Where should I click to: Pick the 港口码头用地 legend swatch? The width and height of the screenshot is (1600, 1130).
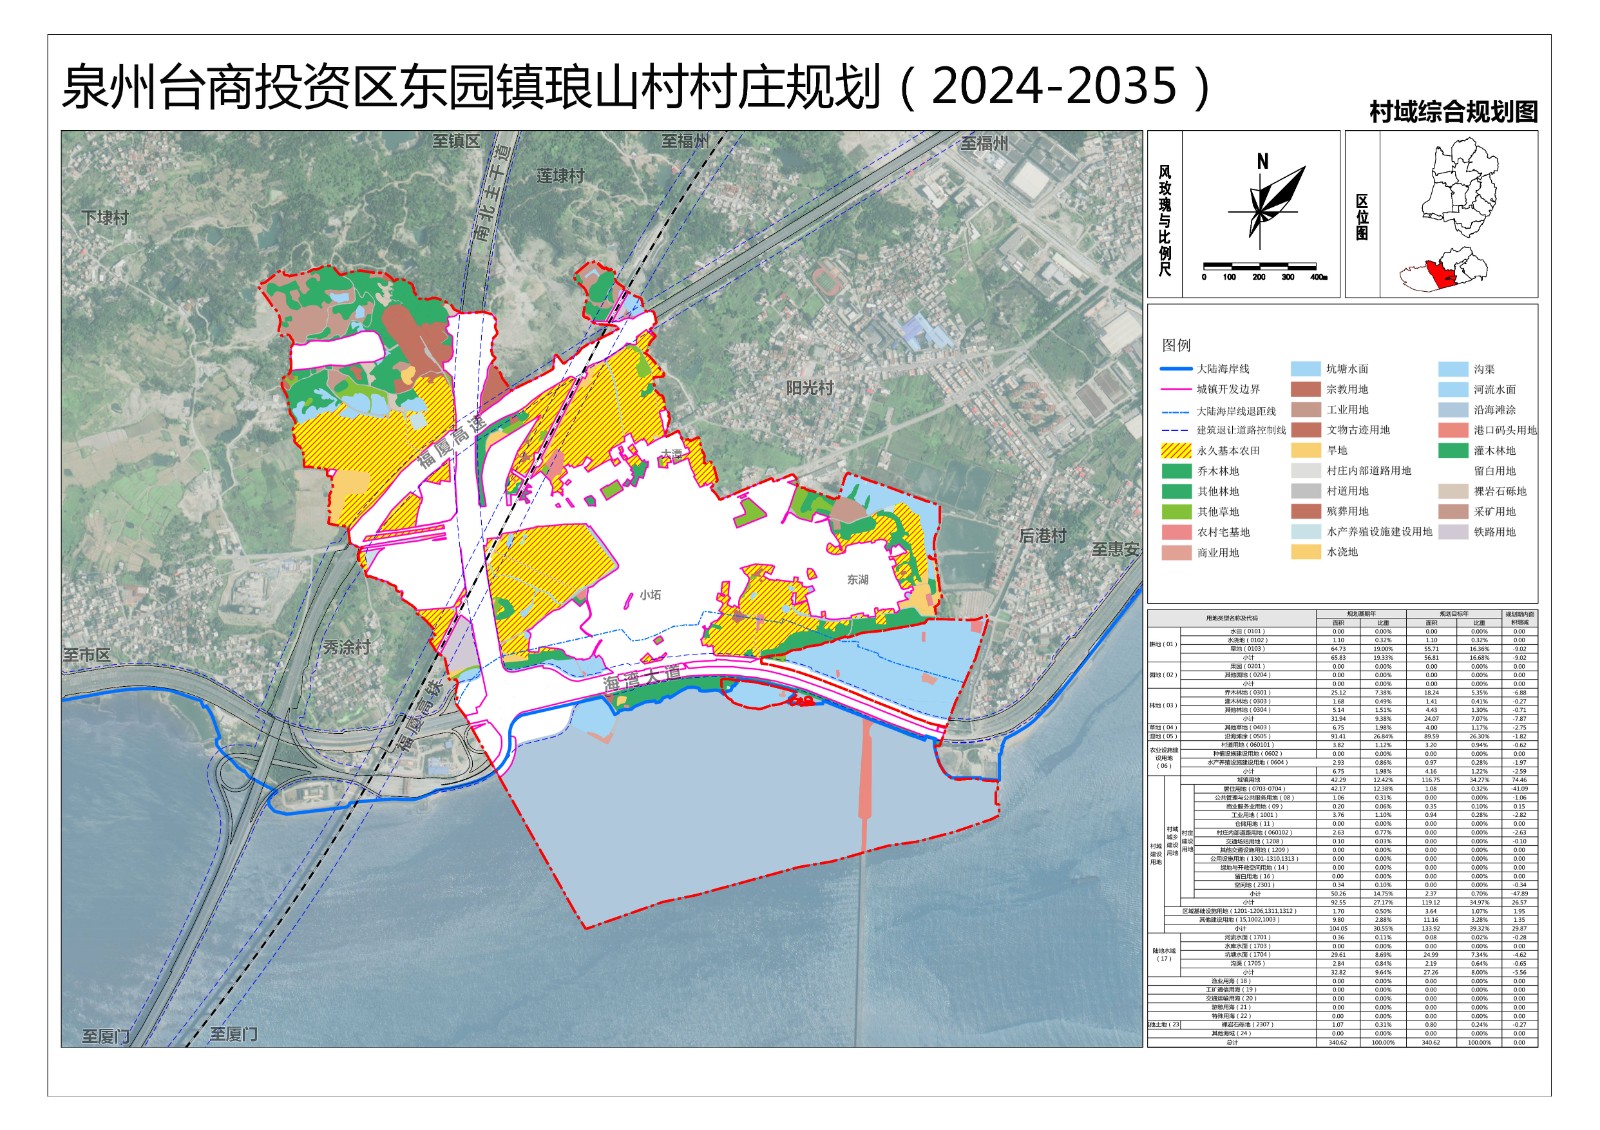1452,430
